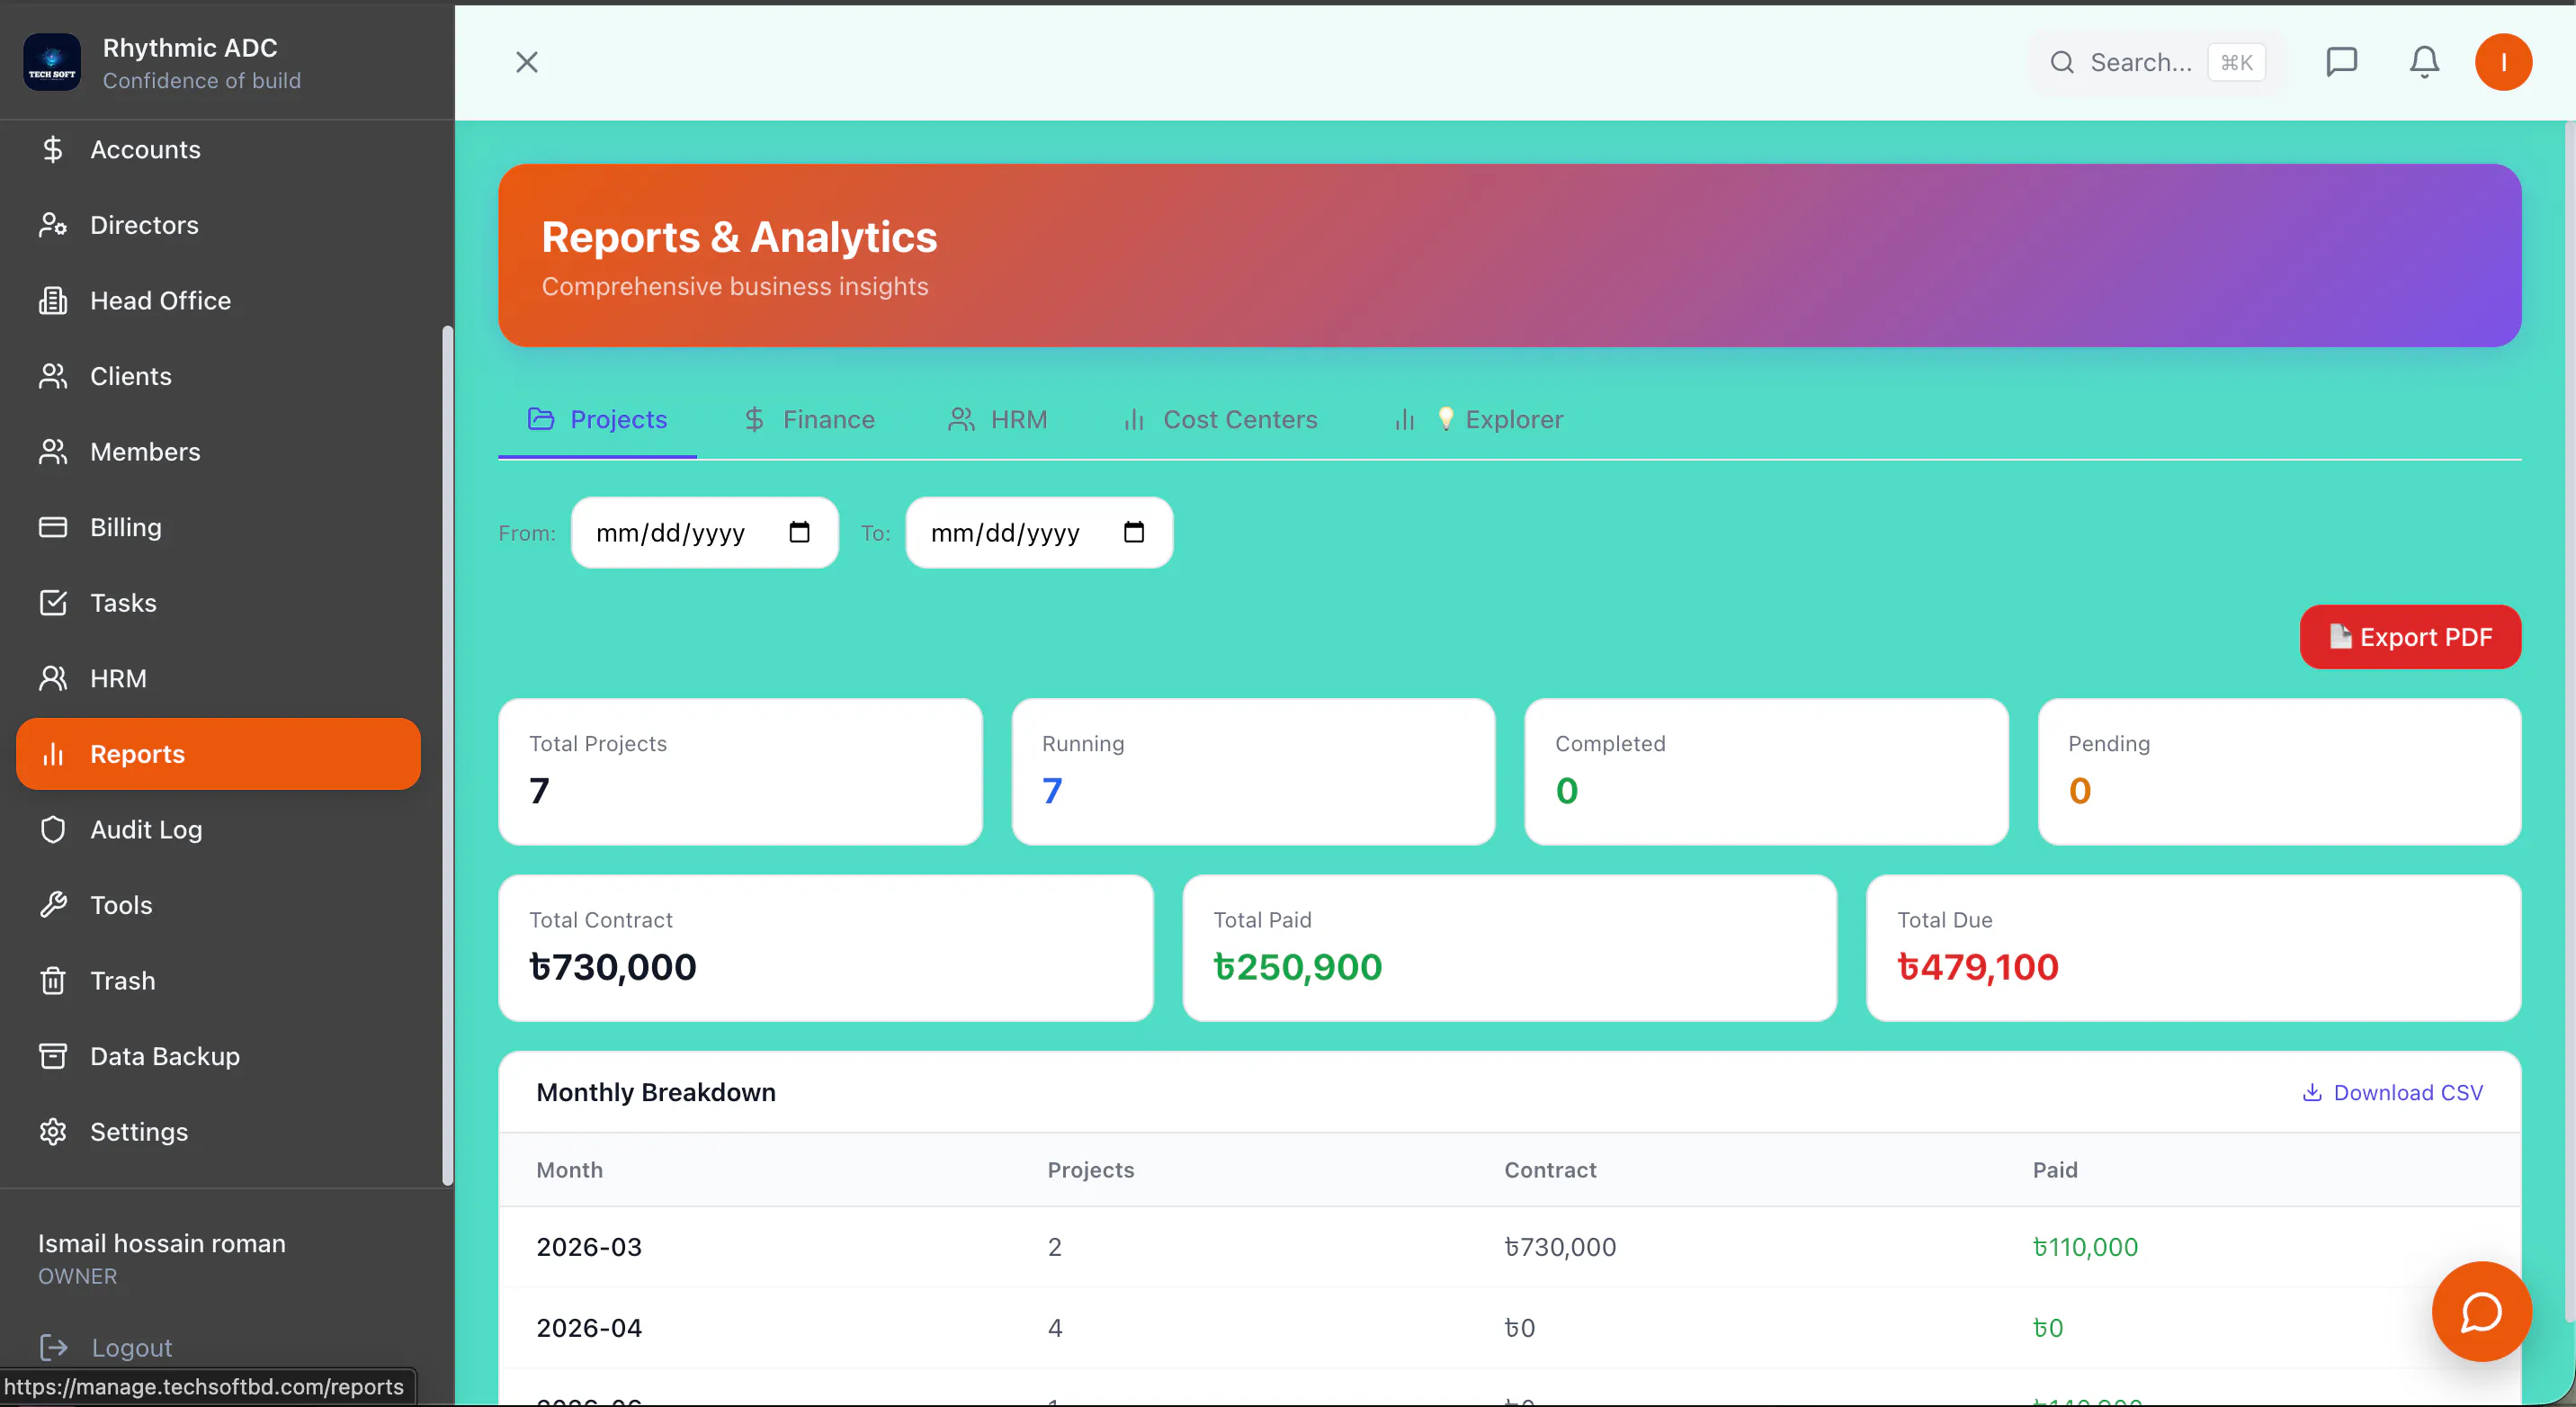Open Accounts in the sidebar
2576x1407 pixels.
coord(218,149)
